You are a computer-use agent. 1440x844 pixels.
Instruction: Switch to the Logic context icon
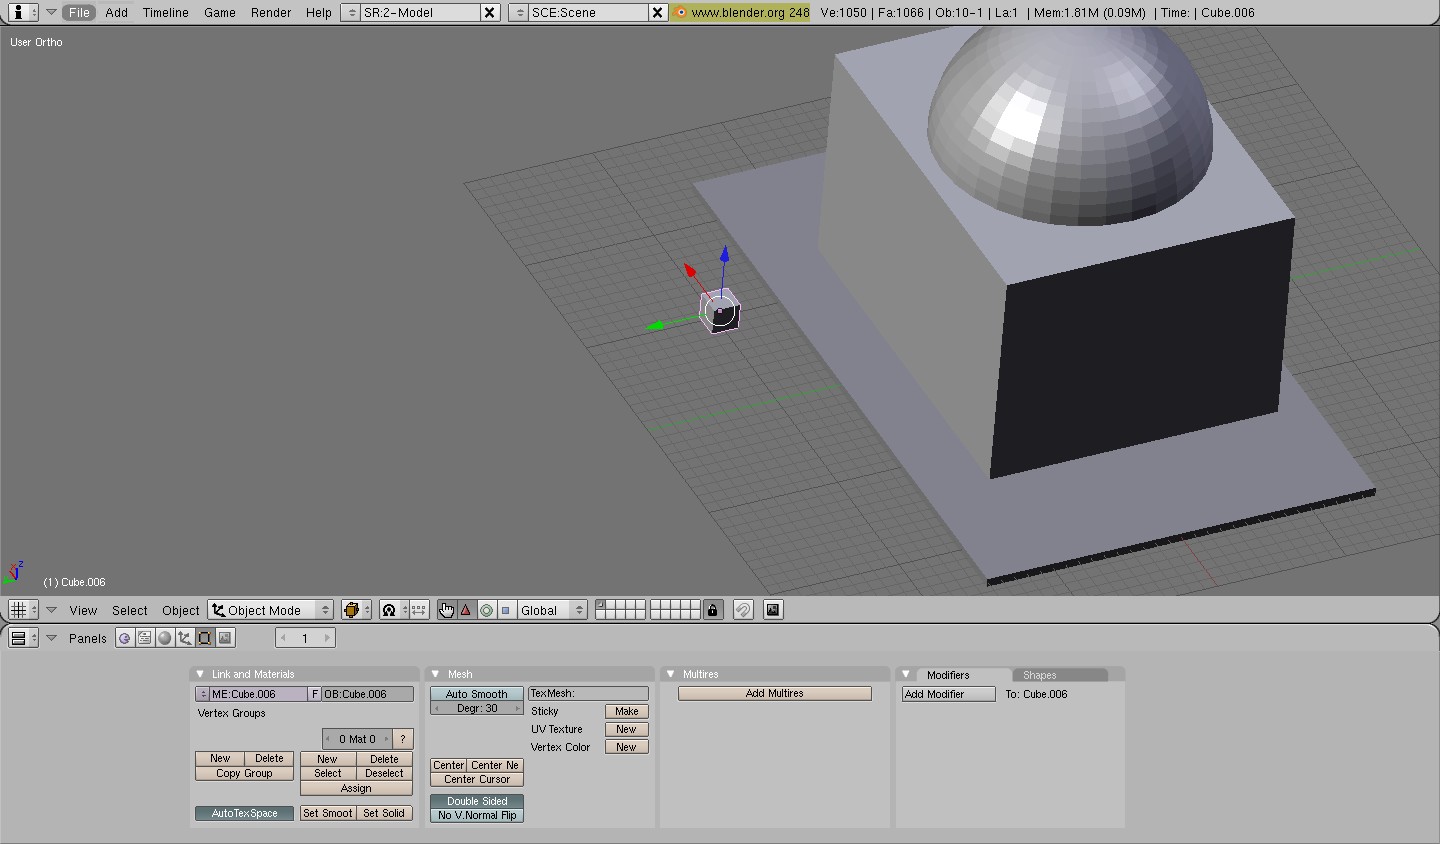(125, 638)
